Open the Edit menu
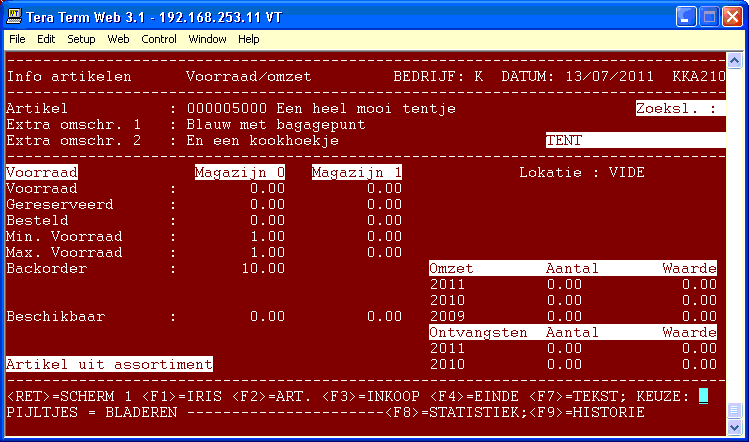 (x=46, y=39)
